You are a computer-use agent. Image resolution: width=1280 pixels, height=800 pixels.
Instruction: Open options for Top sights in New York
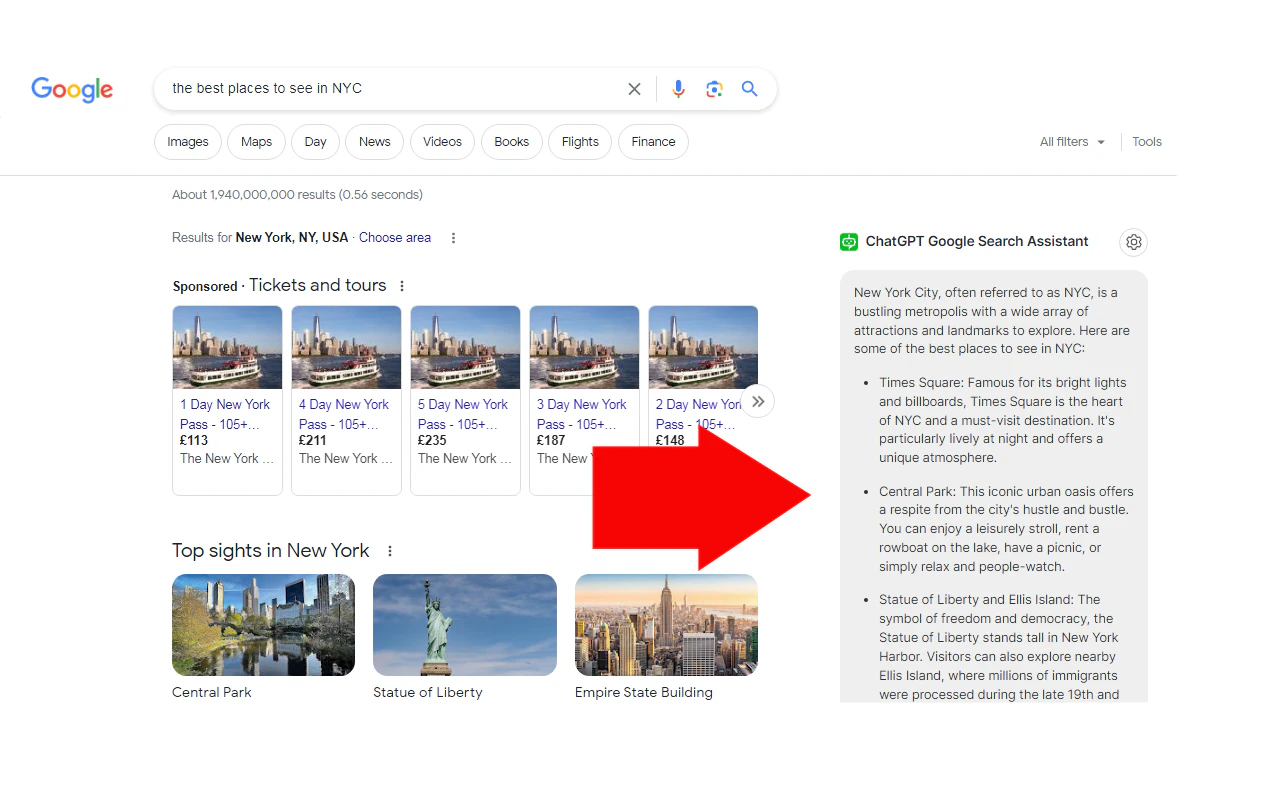pyautogui.click(x=390, y=551)
